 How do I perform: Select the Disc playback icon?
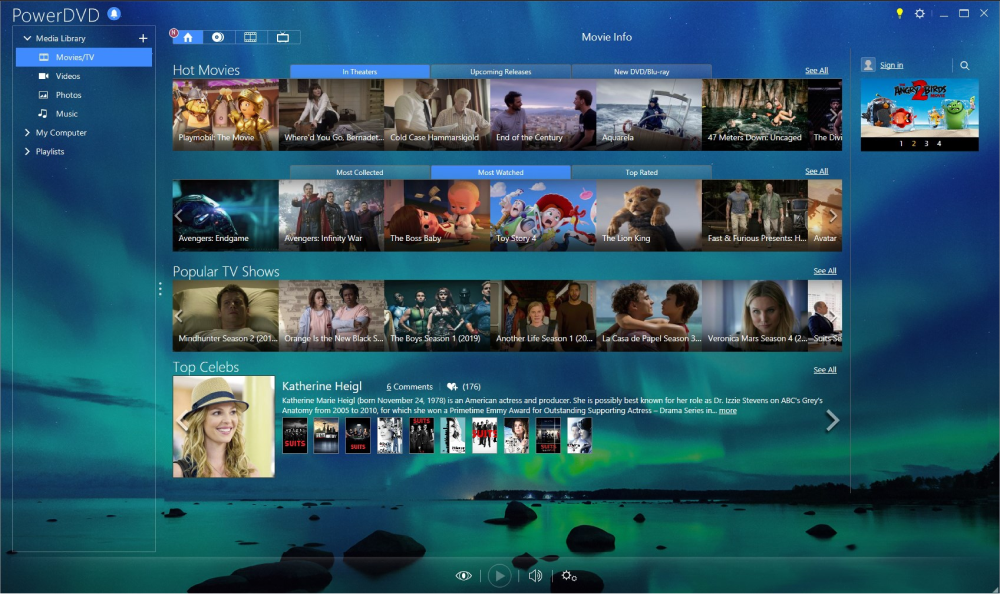click(218, 36)
